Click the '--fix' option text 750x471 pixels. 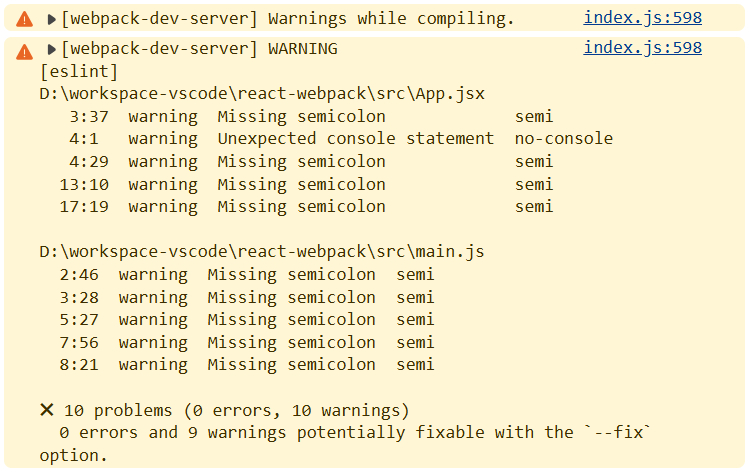[x=618, y=432]
